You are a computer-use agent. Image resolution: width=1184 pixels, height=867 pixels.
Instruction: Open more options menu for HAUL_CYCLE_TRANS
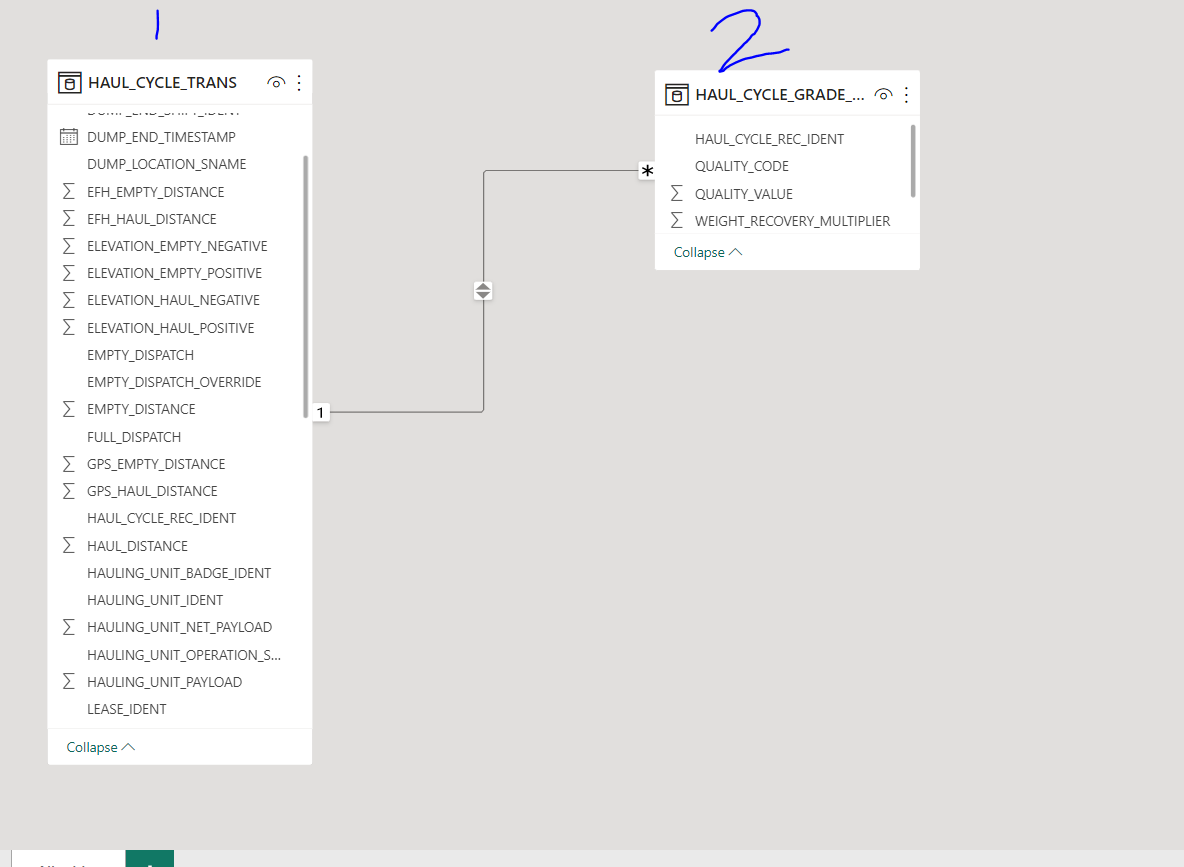tap(300, 82)
